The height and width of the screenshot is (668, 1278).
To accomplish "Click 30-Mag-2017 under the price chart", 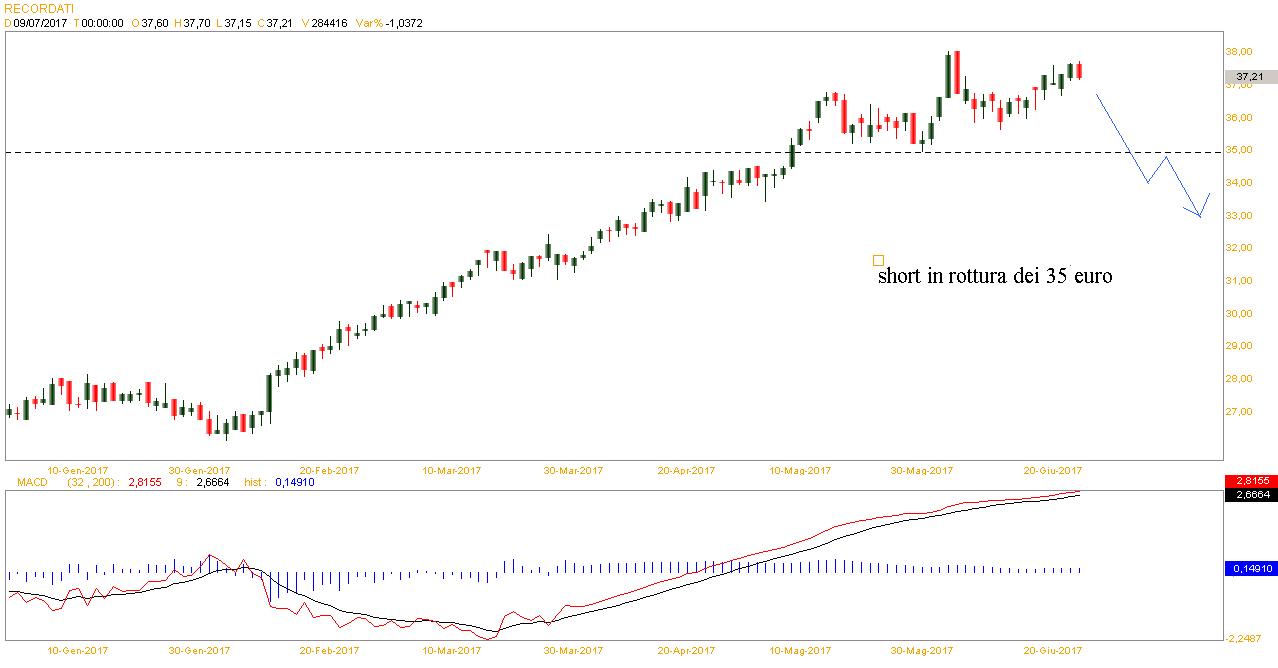I will point(920,469).
